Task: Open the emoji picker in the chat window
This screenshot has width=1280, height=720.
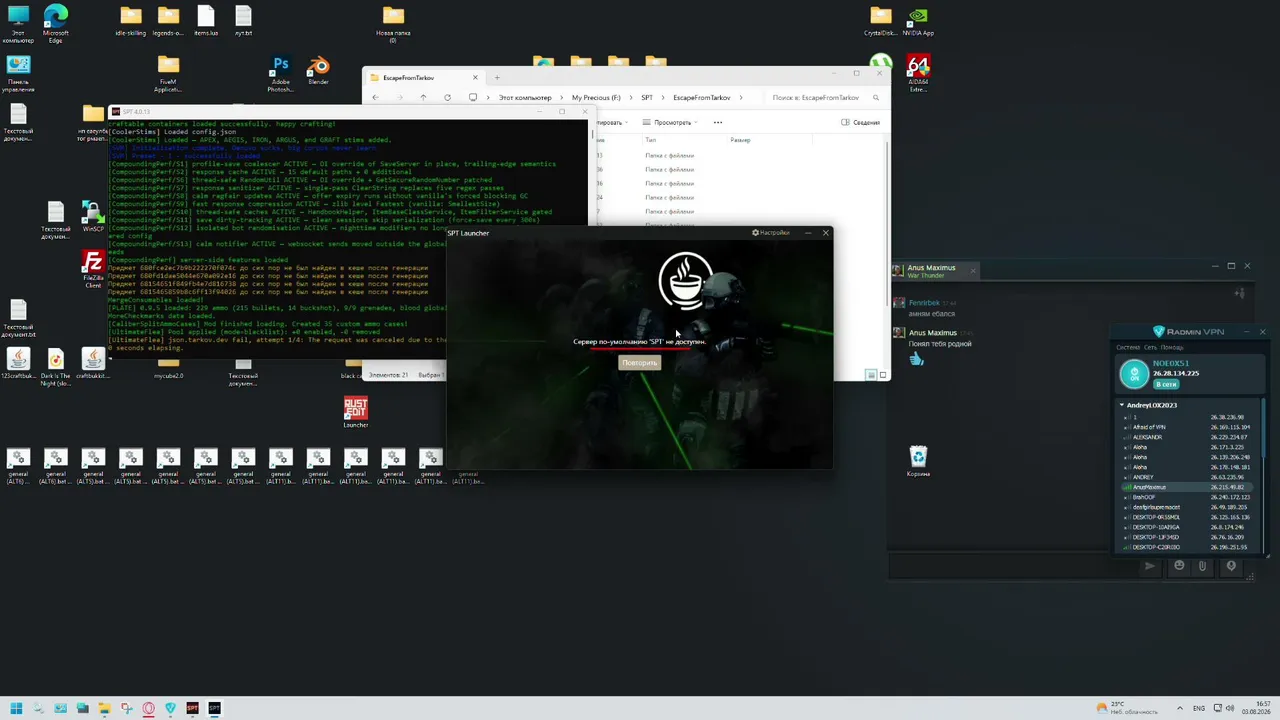Action: click(x=1179, y=566)
